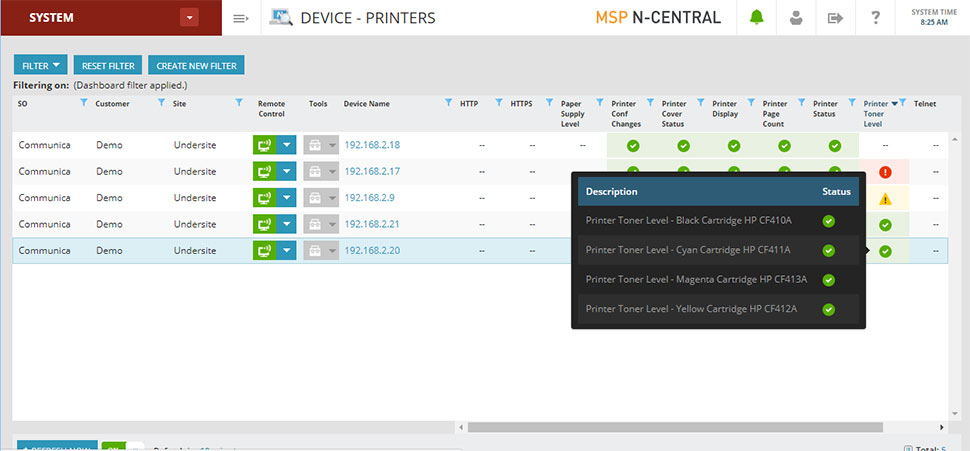Screen dimensions: 970x451
Task: Click the sign-out arrow icon
Action: pos(835,18)
